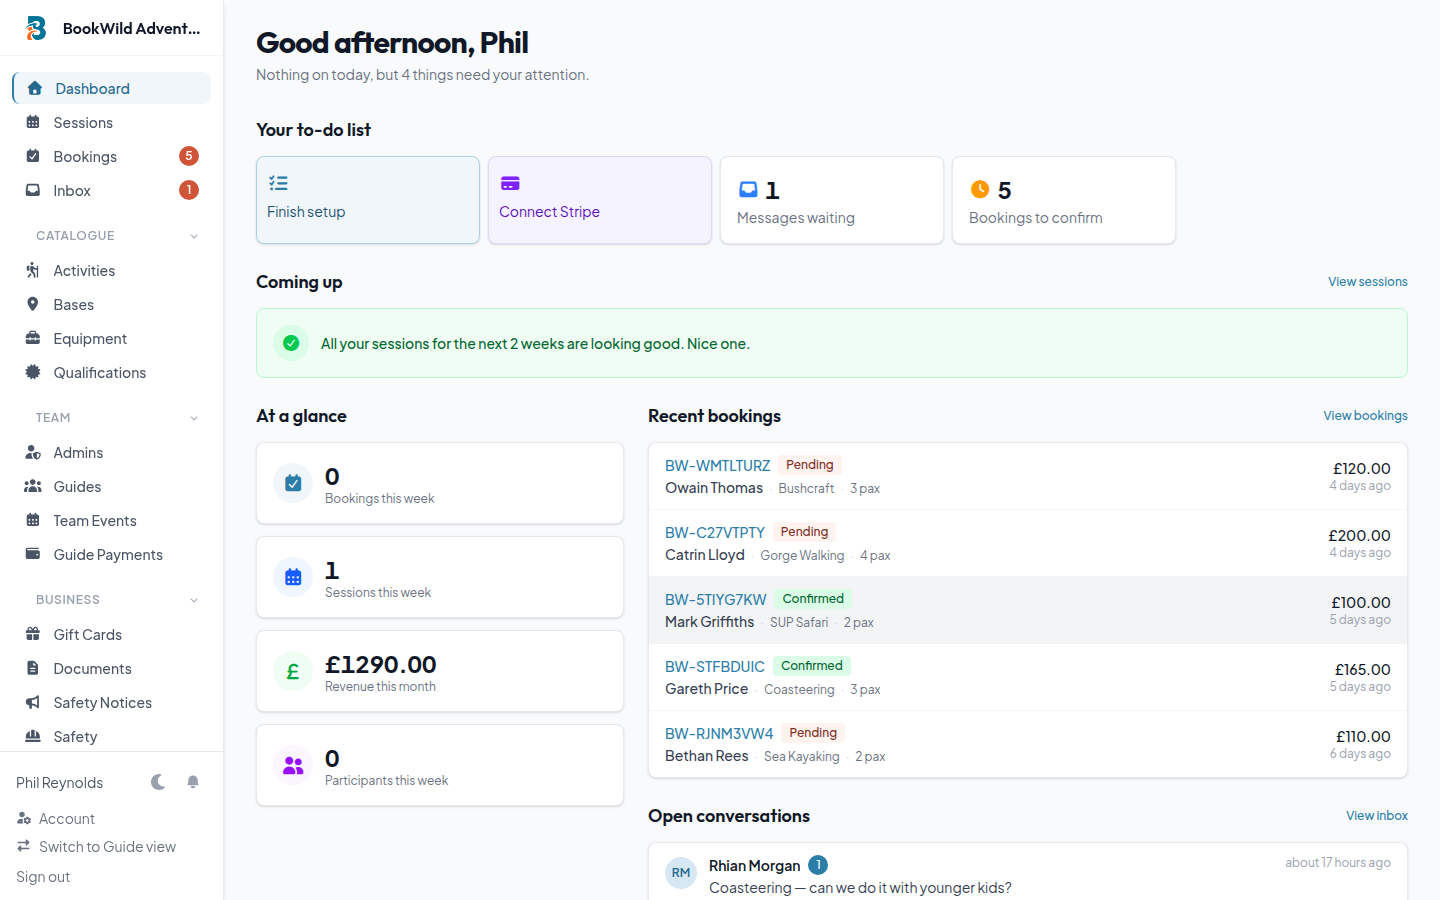Click the Activities icon under Catalogue
The width and height of the screenshot is (1440, 900).
pos(33,270)
